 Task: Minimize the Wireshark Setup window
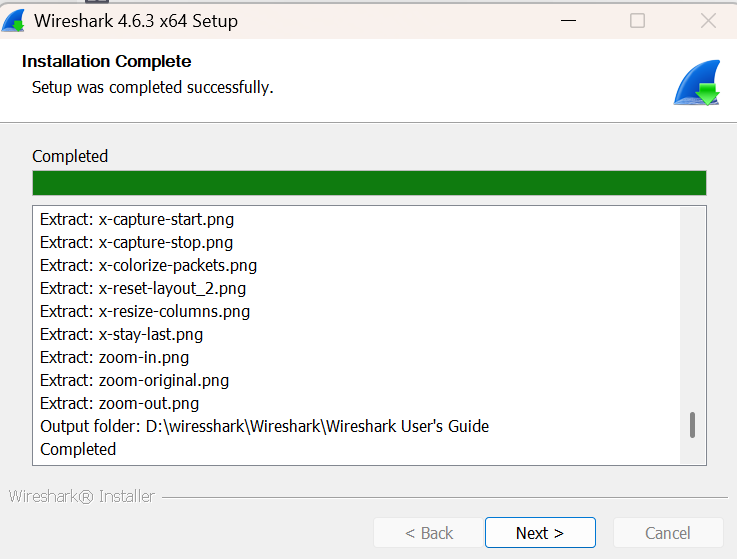[568, 21]
